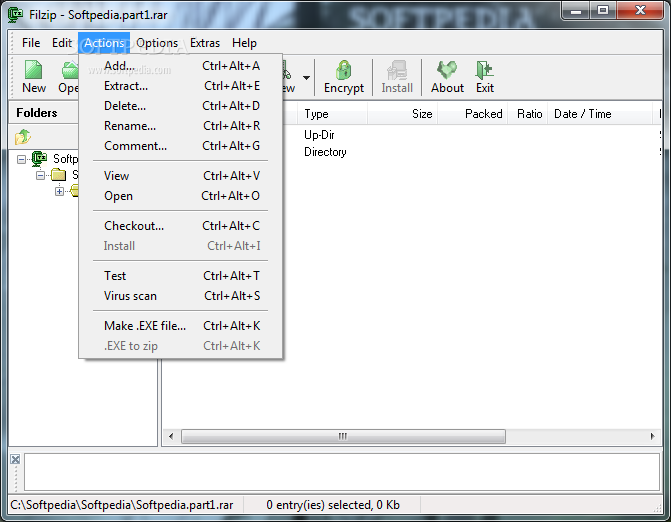Viewport: 671px width, 522px height.
Task: Sort by the Date / Time column header
Action: pos(600,114)
